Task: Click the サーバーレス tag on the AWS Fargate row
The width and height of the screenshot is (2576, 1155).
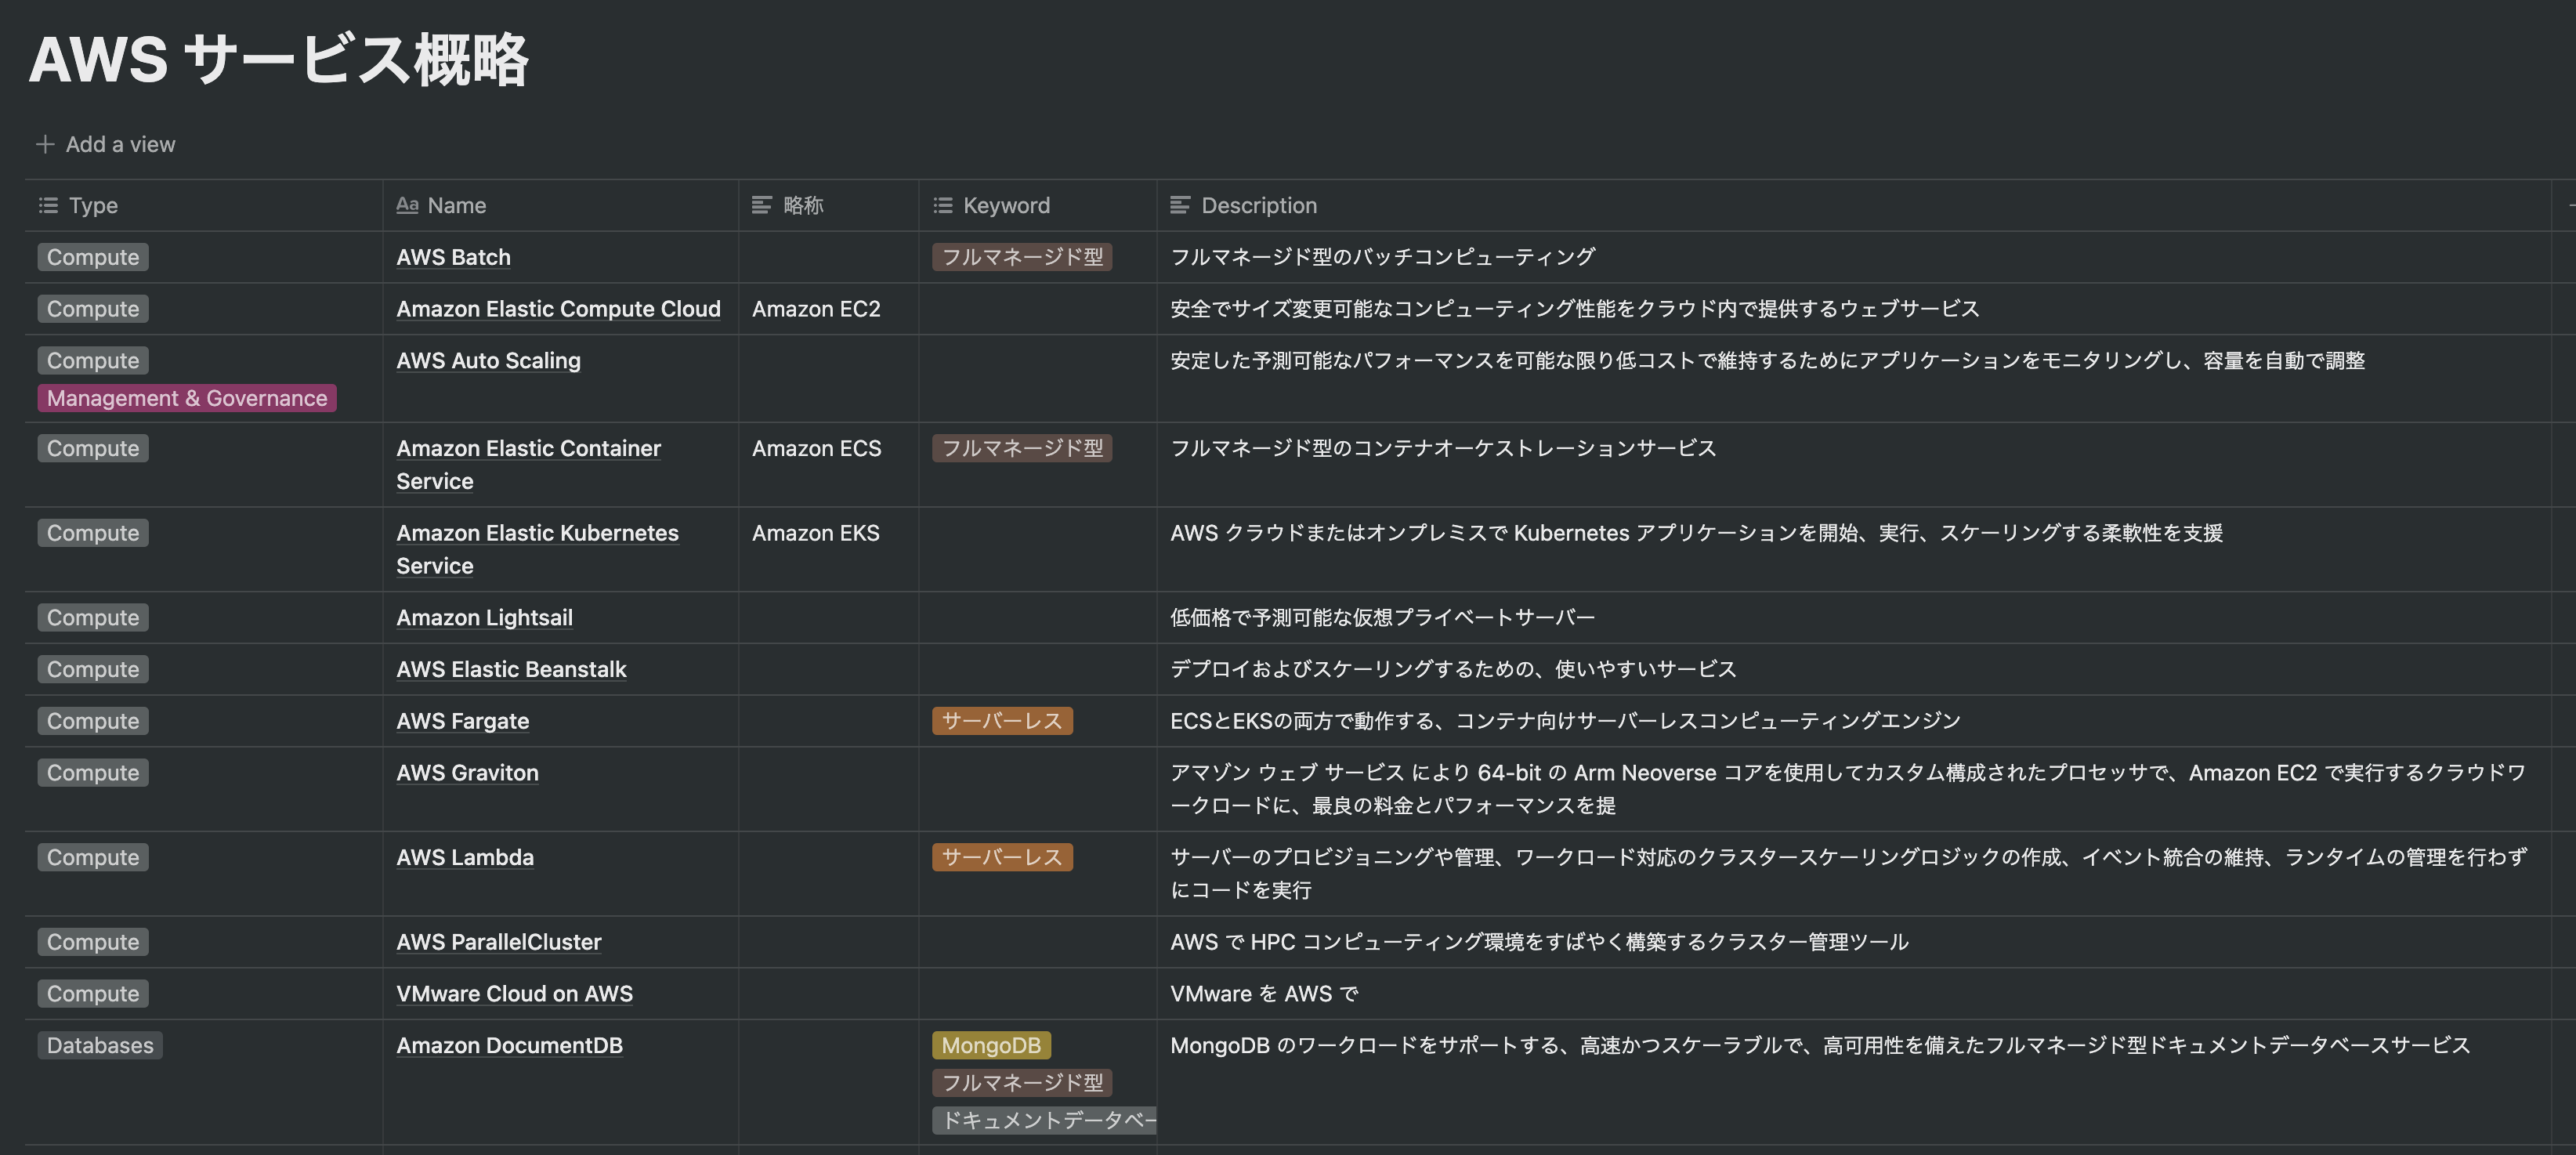Action: pyautogui.click(x=1002, y=720)
